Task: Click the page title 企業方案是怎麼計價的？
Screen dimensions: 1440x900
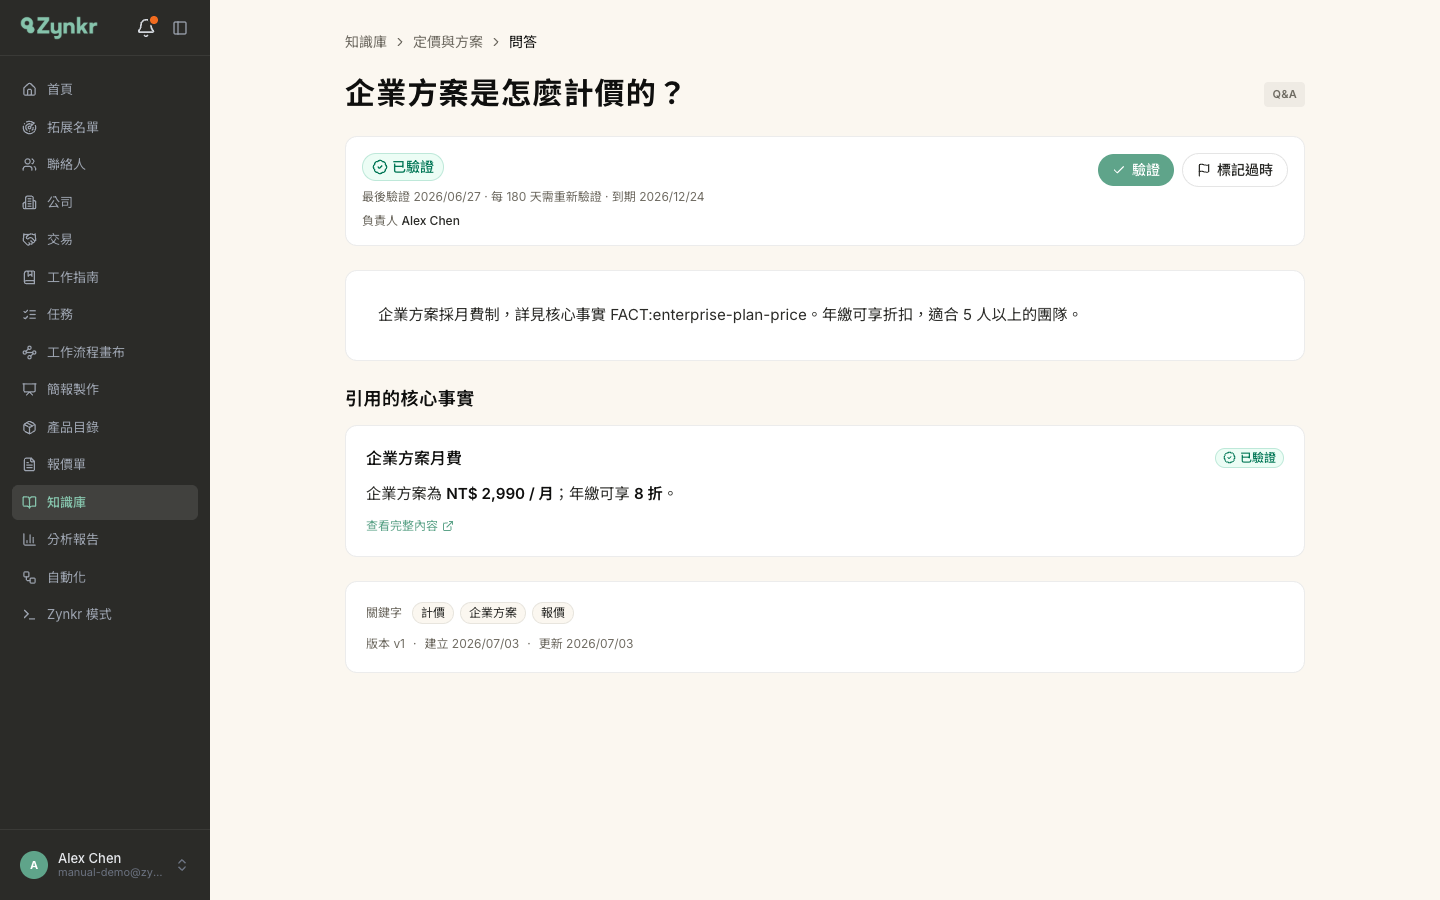Action: (x=514, y=93)
